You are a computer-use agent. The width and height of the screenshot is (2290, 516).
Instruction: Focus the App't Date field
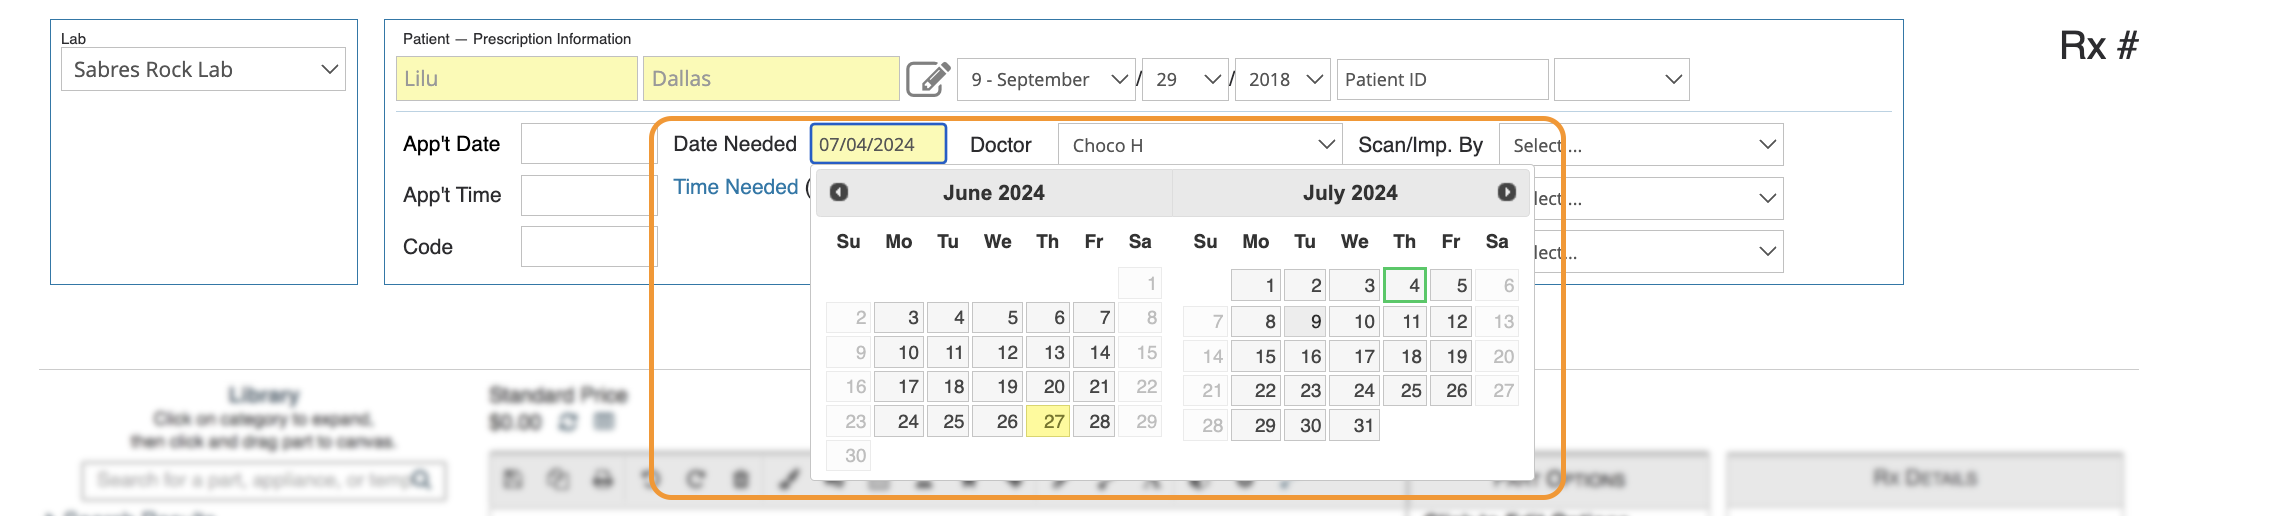[x=588, y=144]
